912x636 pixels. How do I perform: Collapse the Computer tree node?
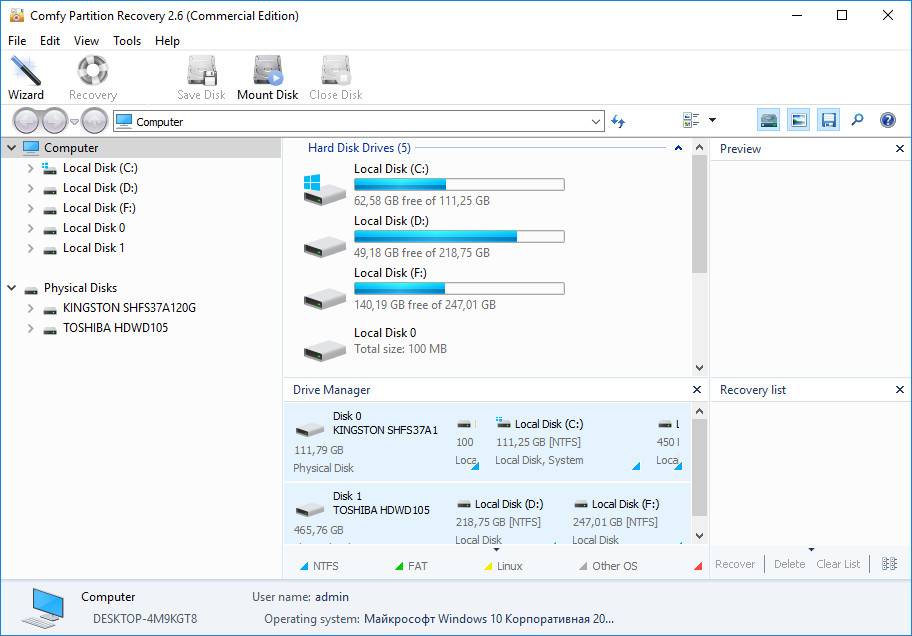click(x=11, y=148)
